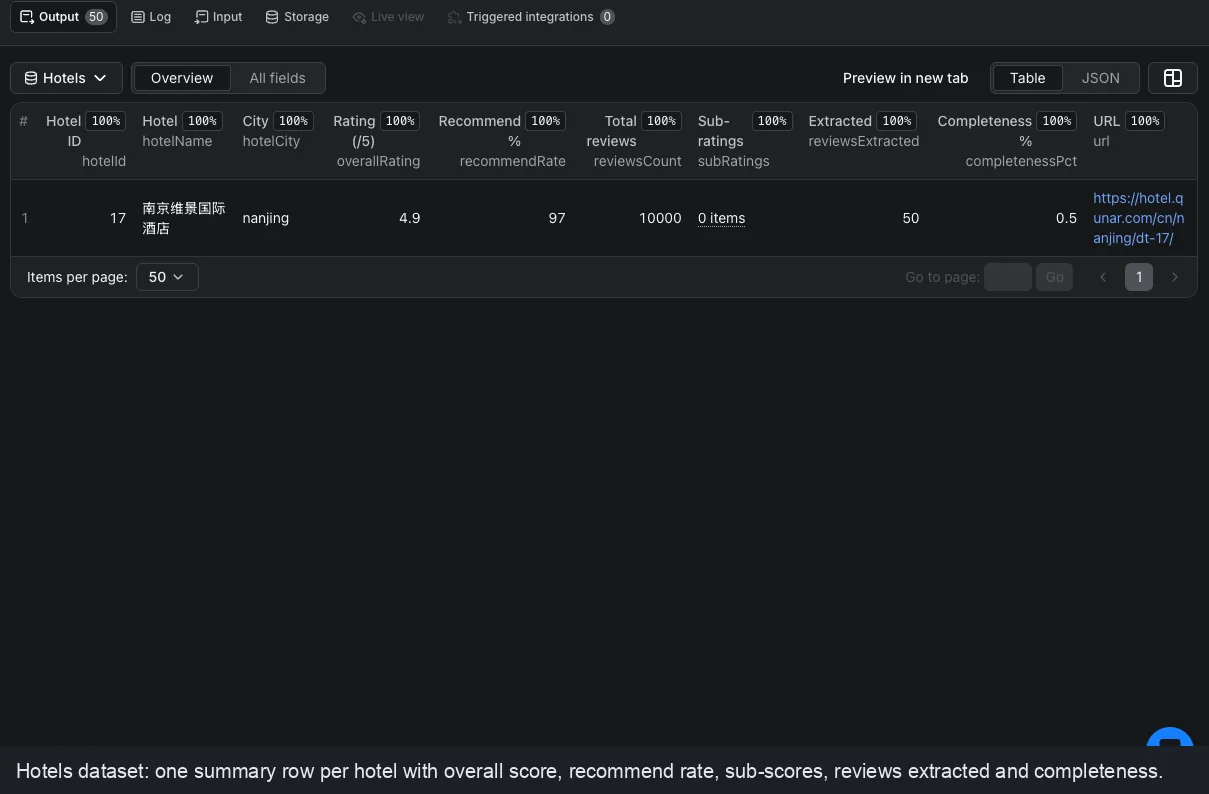Click the 'nanjing' city cell
This screenshot has height=794, width=1209.
click(x=265, y=218)
